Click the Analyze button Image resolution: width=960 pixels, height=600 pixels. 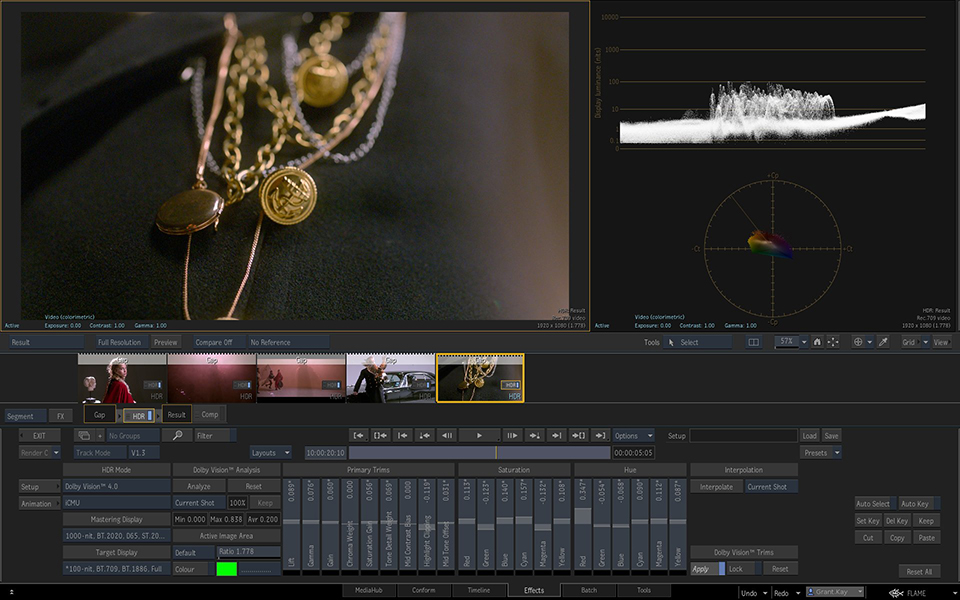click(x=199, y=486)
